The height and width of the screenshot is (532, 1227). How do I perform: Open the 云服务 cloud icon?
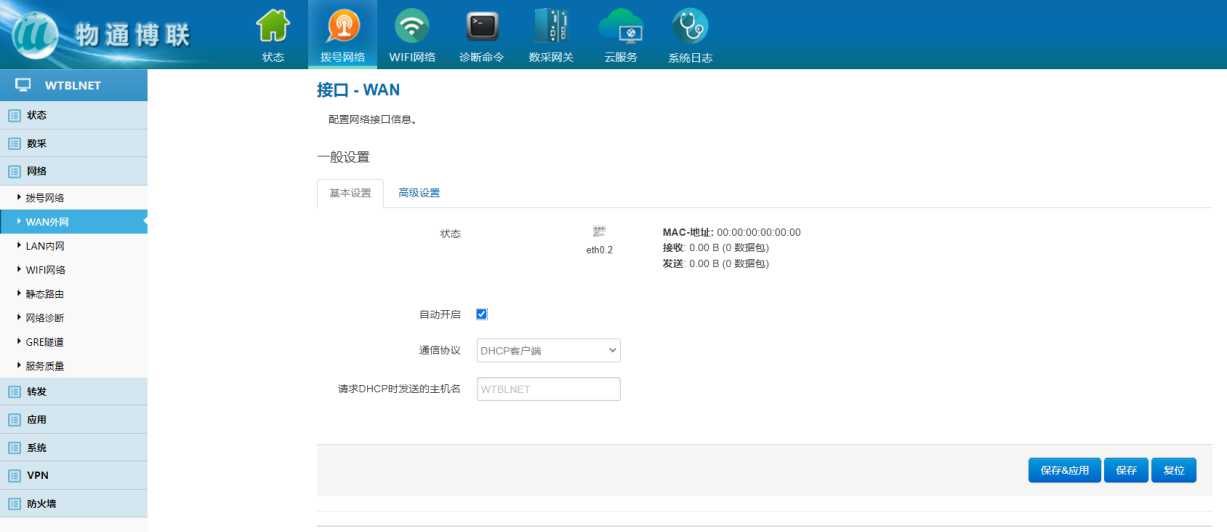[620, 26]
